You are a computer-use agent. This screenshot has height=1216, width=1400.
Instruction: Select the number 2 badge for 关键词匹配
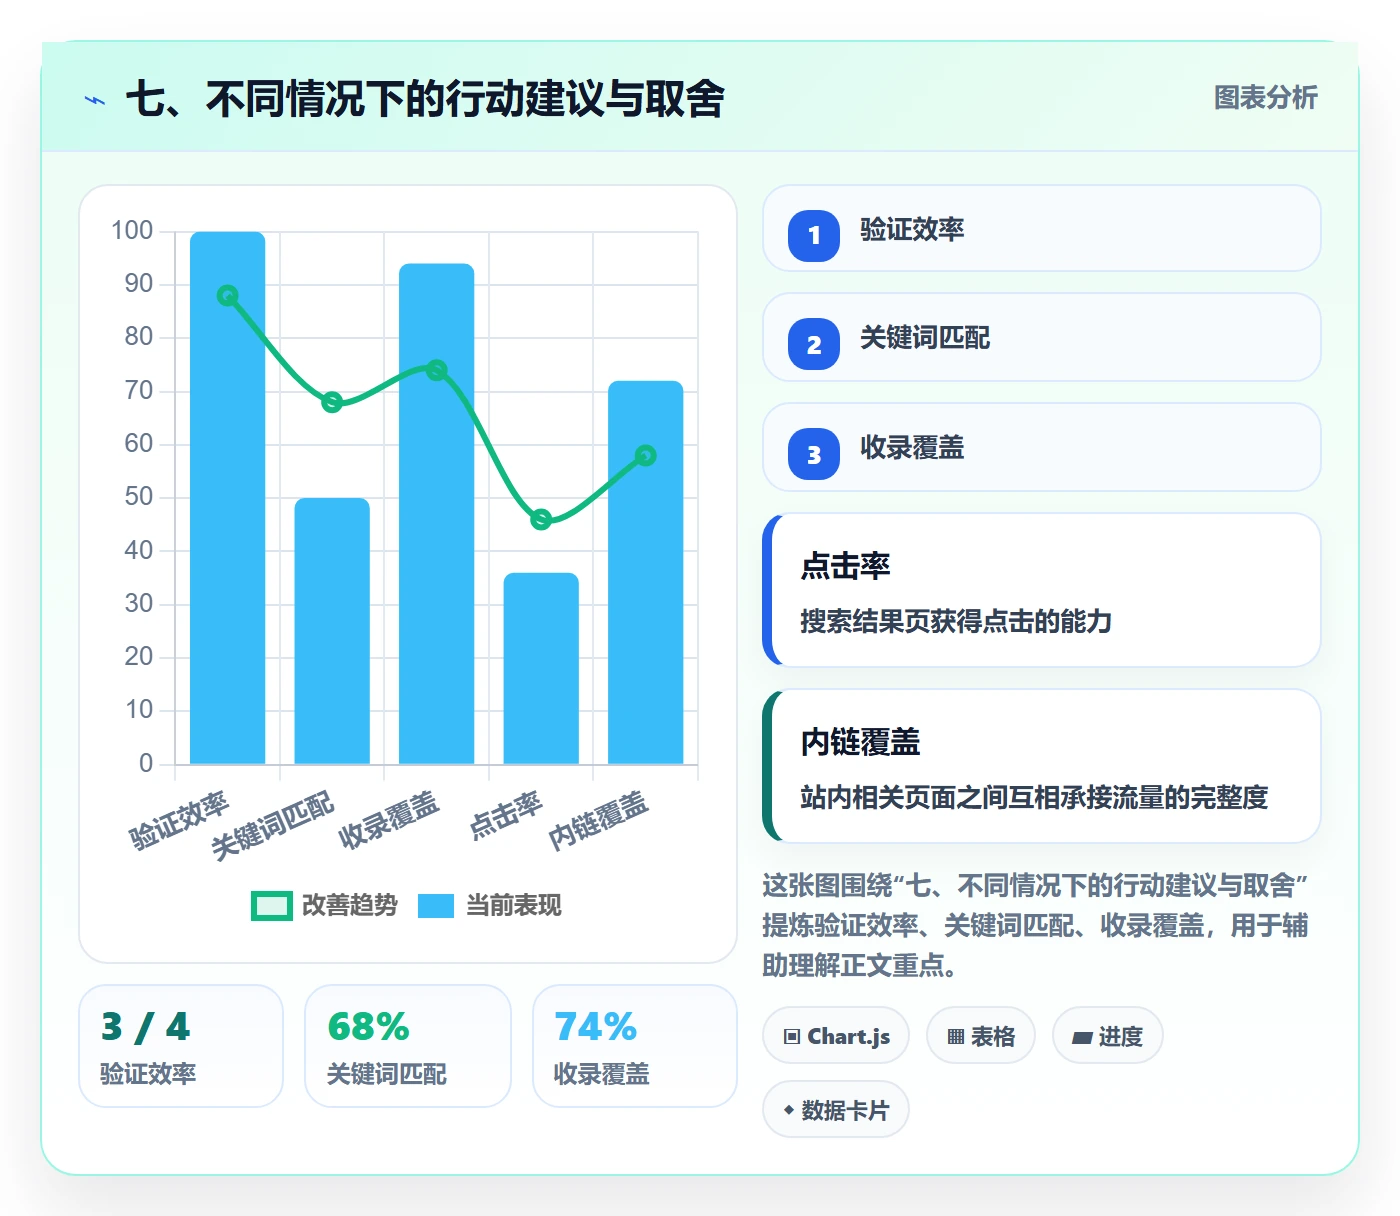click(814, 345)
